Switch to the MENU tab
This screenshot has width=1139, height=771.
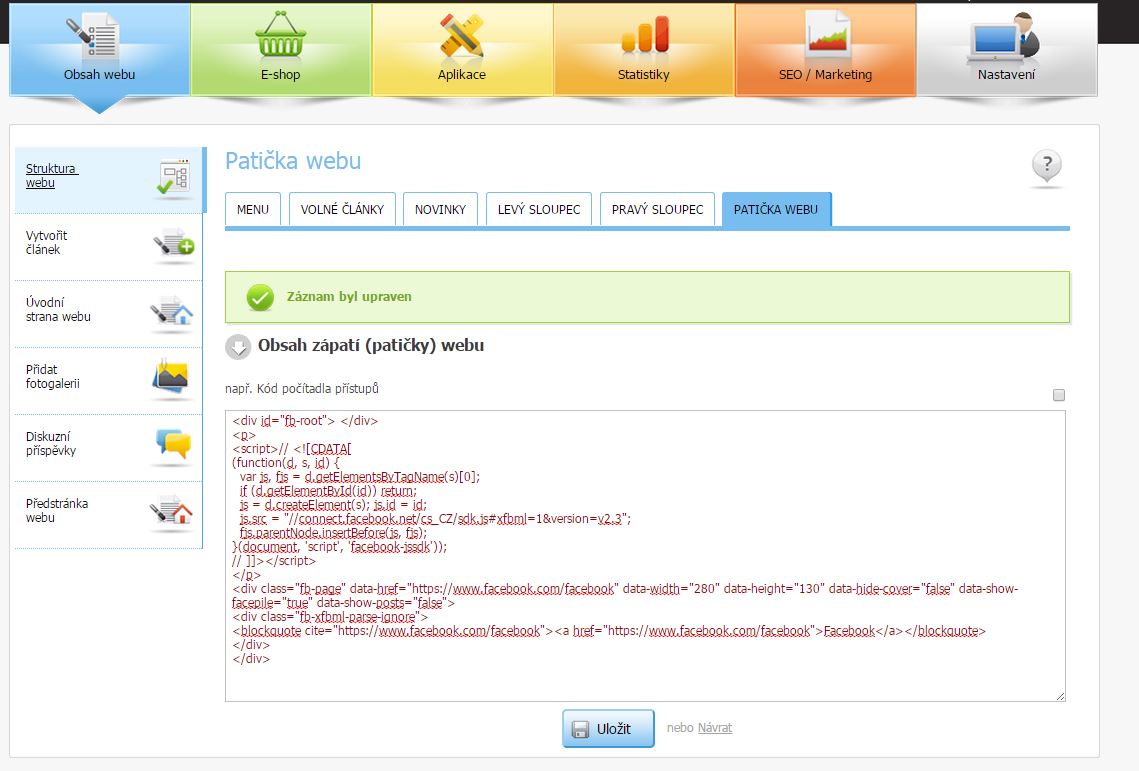click(253, 209)
